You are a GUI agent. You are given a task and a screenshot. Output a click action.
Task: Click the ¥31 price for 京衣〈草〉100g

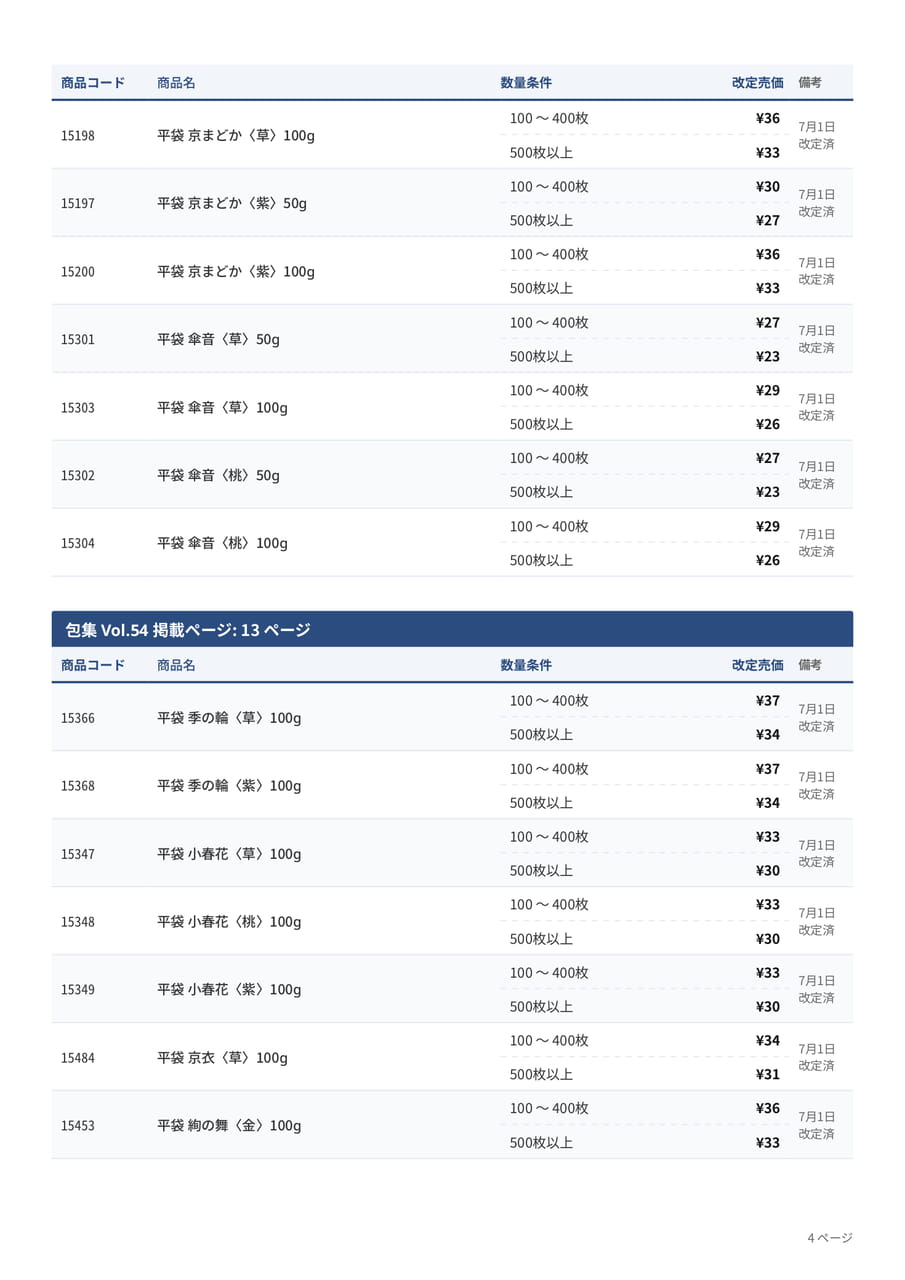click(768, 1074)
